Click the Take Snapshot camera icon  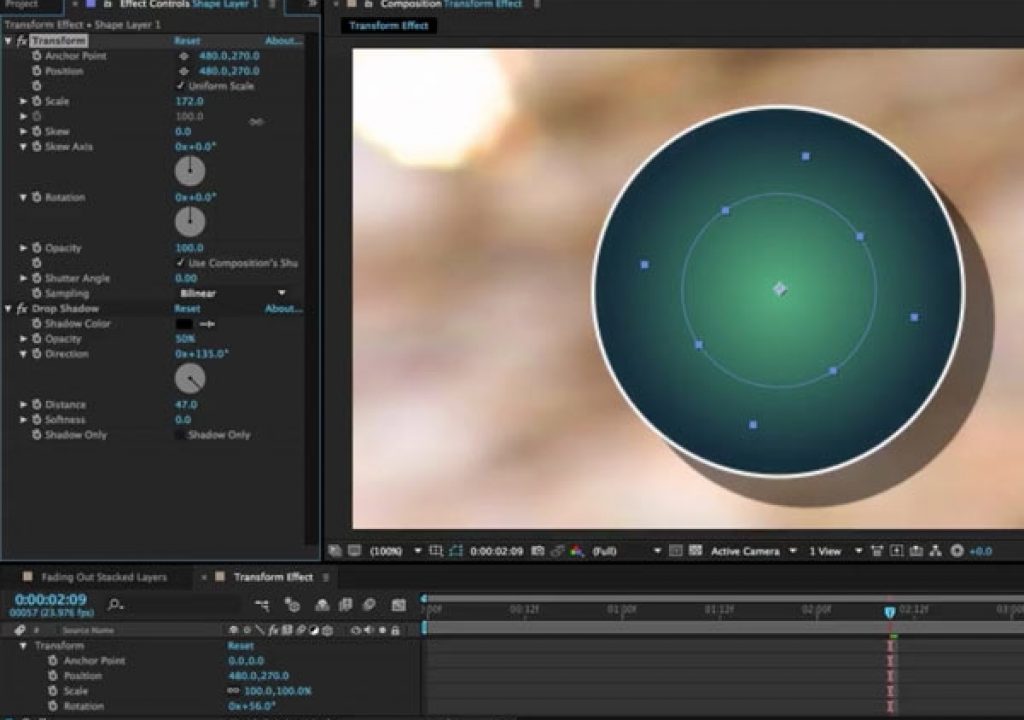tap(537, 551)
